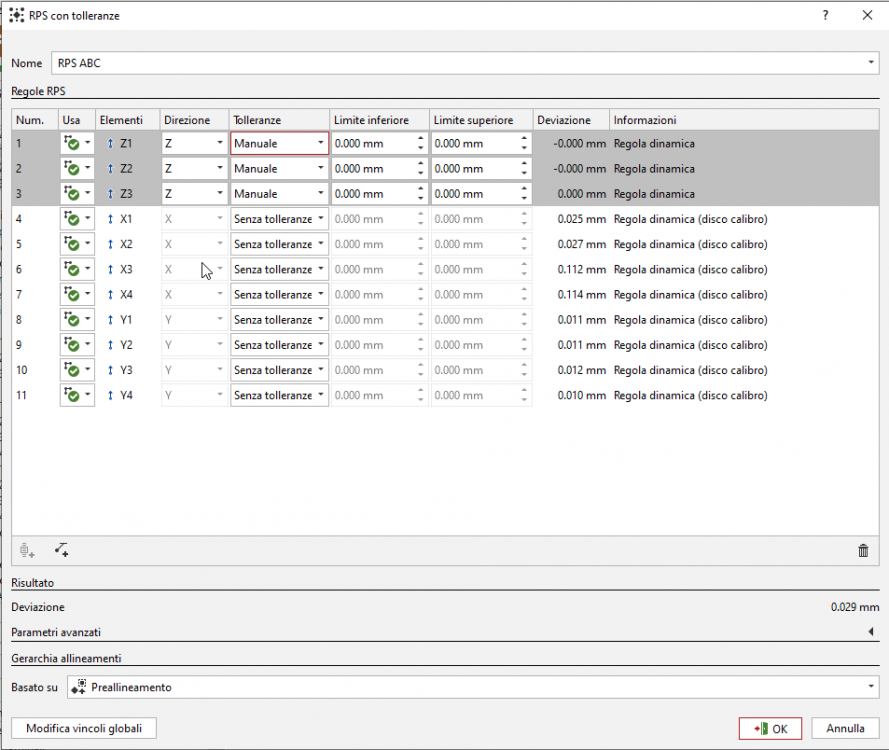Open the Tolleranze dropdown in row 1

pyautogui.click(x=320, y=144)
